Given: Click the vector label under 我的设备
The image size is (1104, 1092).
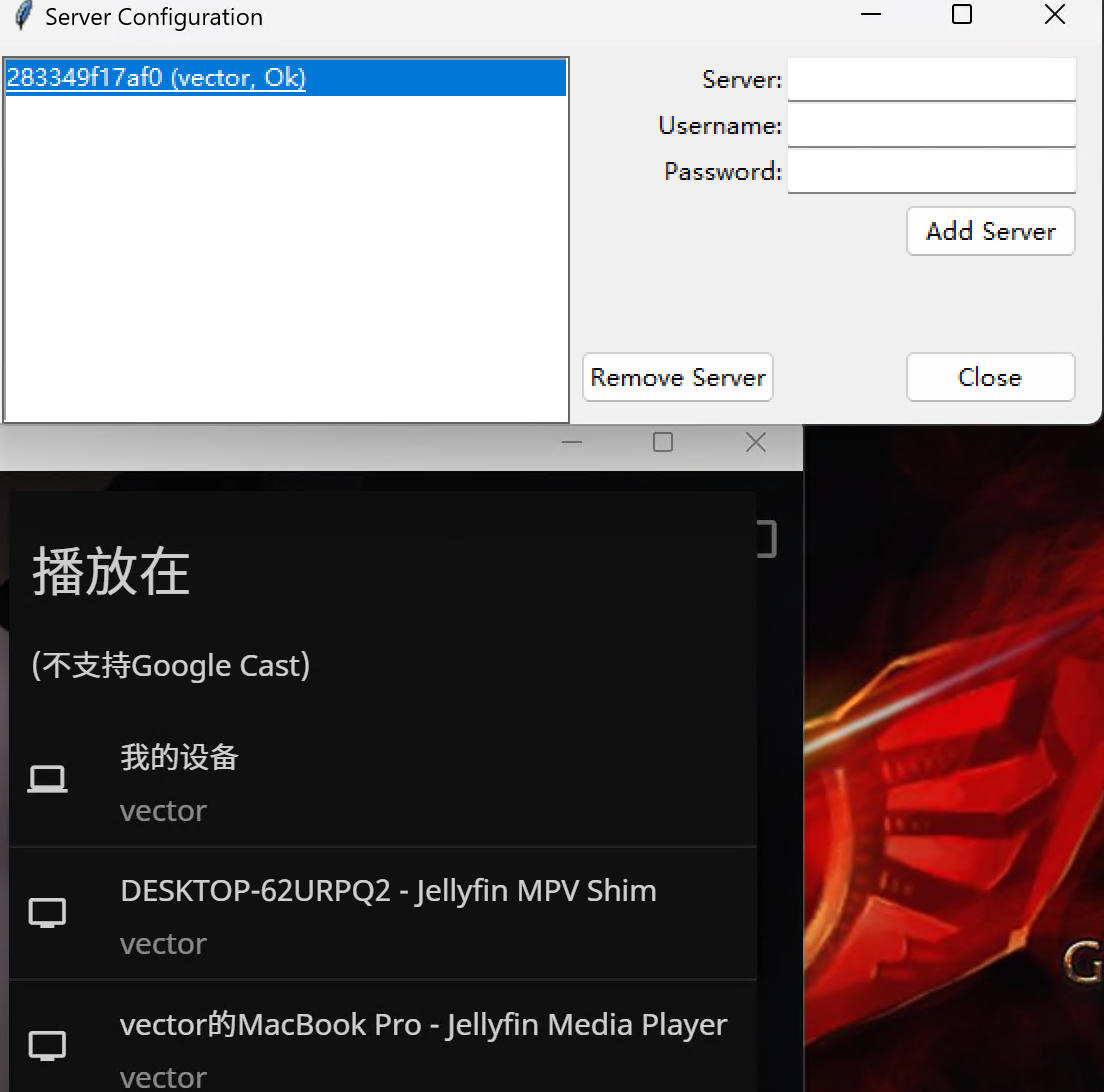Looking at the screenshot, I should [x=163, y=811].
